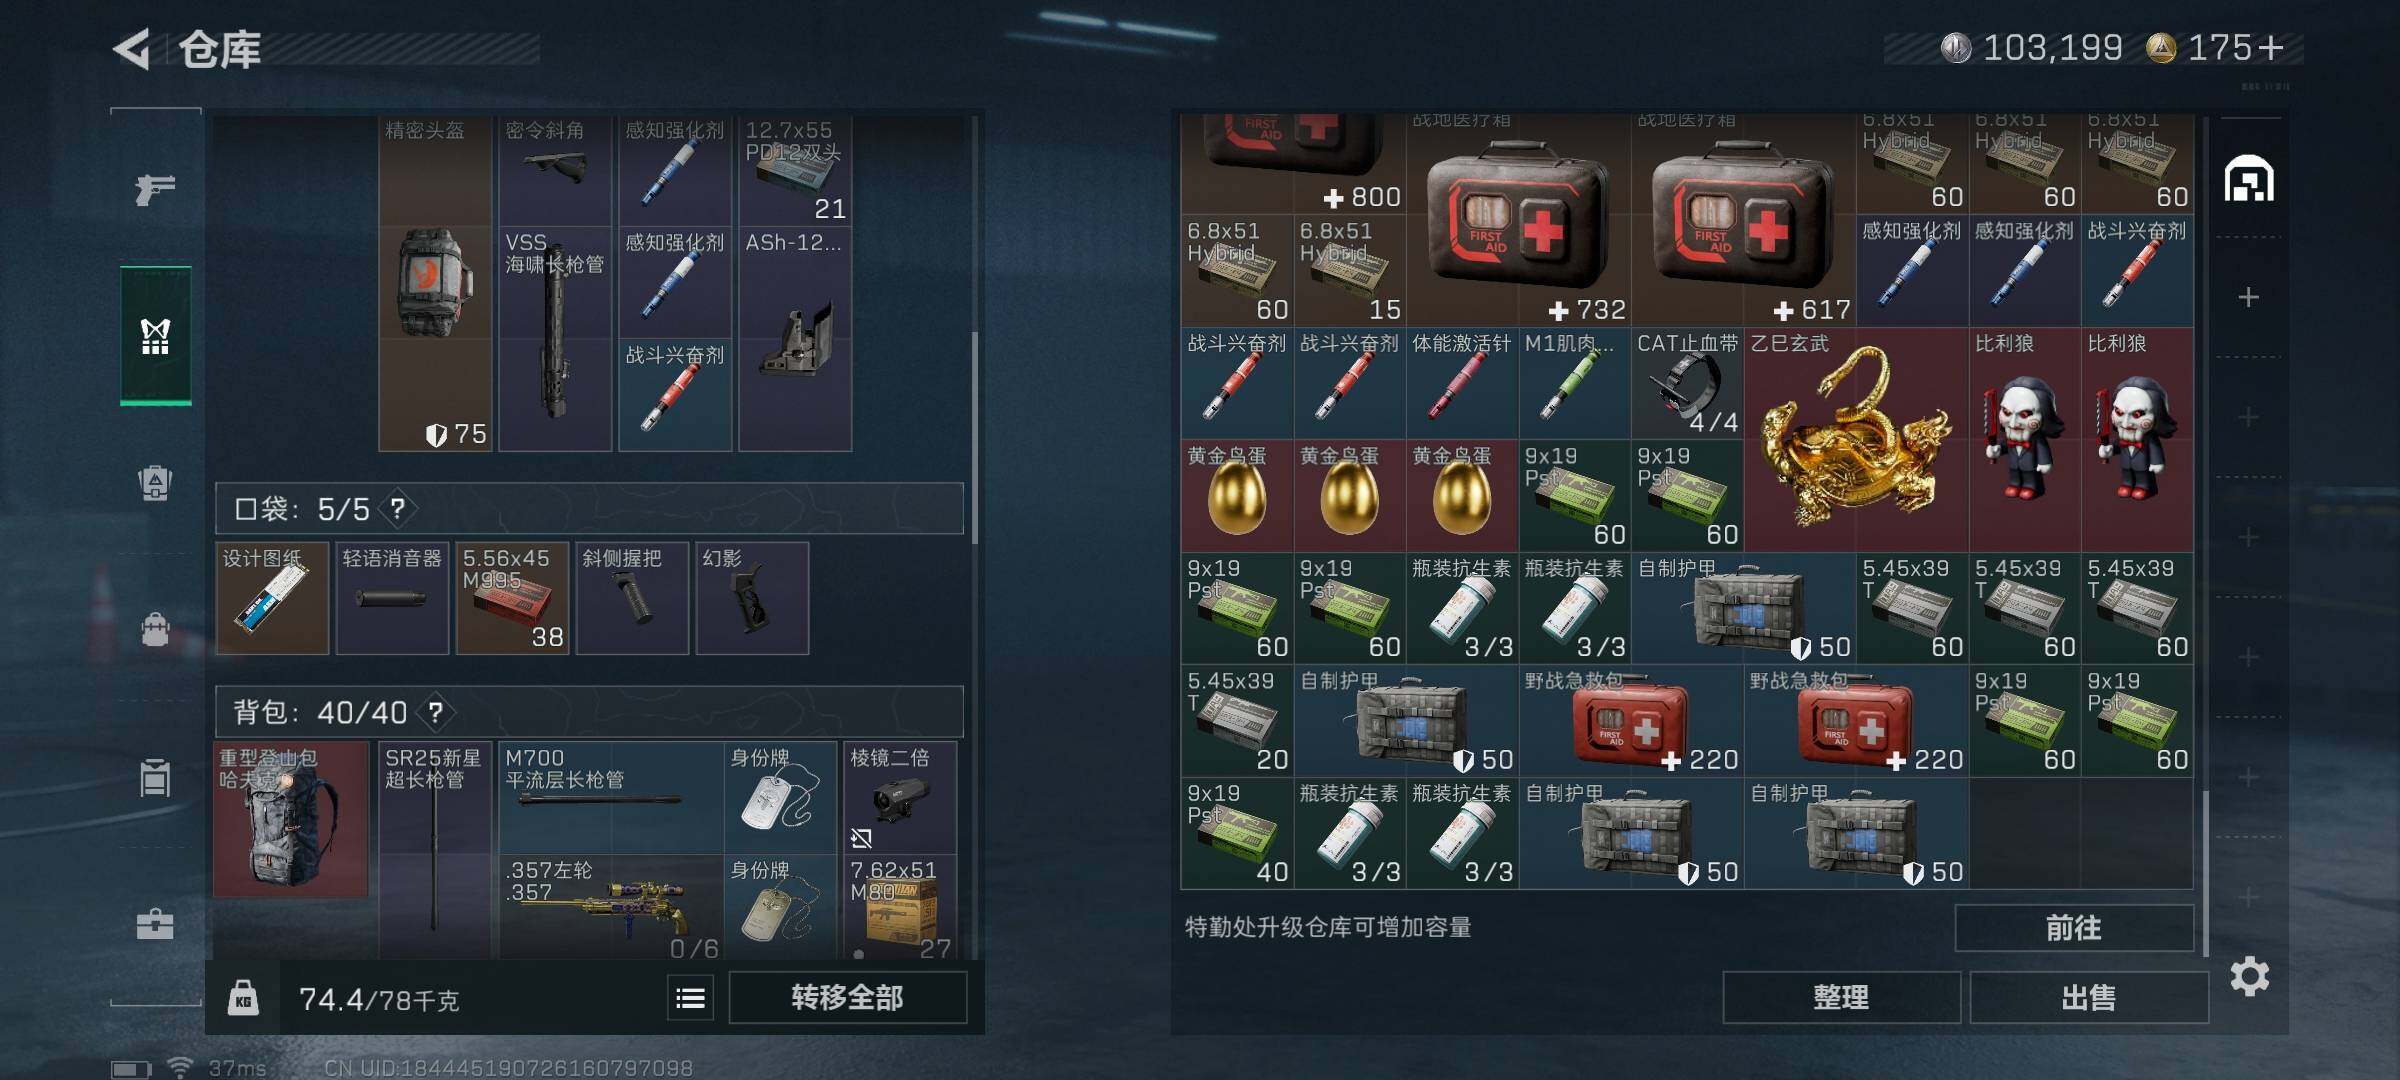2400x1080 pixels.
Task: Select the 乙巳玄武 golden statue item
Action: click(x=1856, y=439)
